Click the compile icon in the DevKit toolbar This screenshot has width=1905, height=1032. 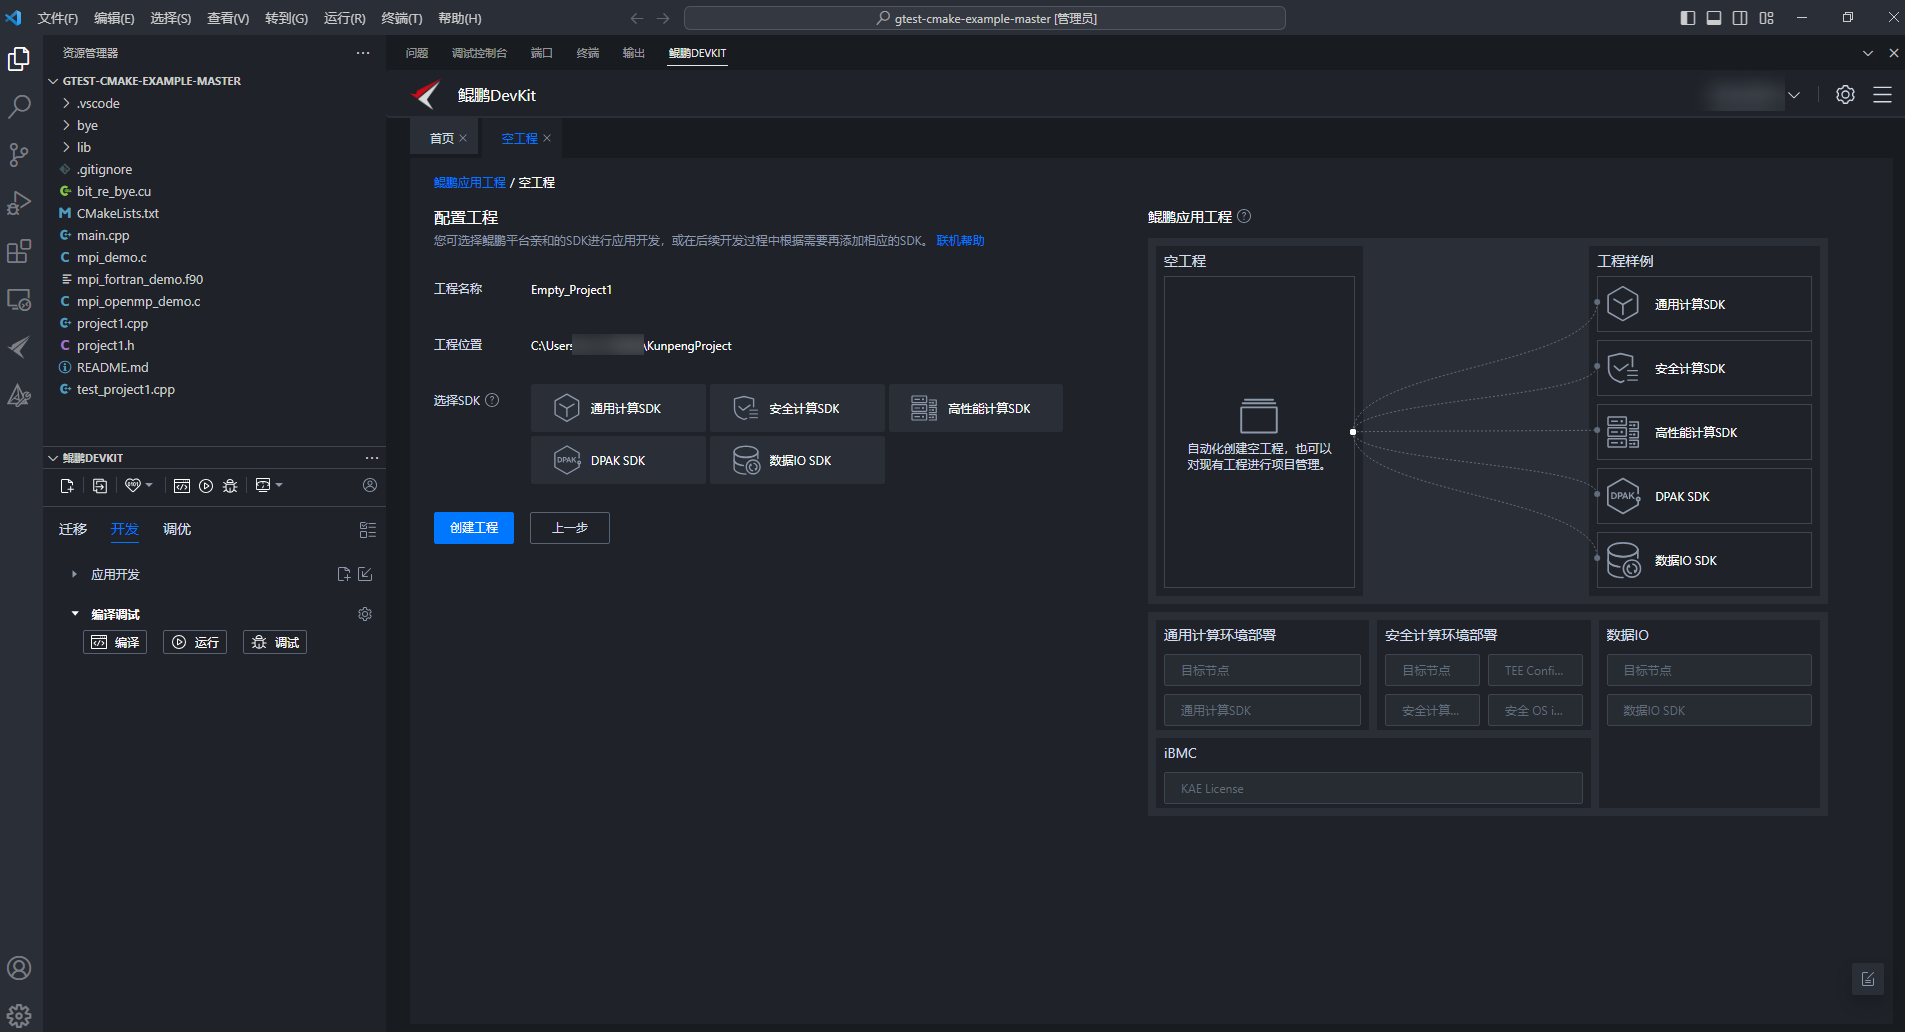[182, 486]
